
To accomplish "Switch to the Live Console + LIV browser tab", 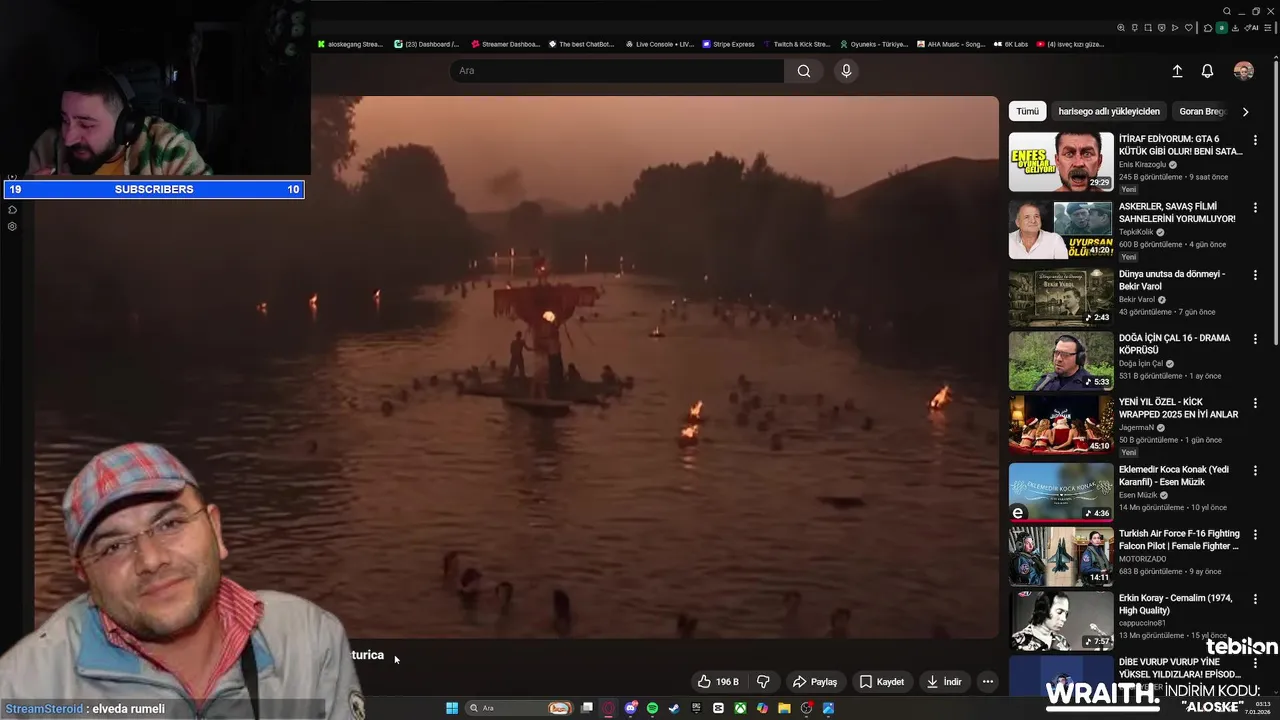I will point(659,44).
